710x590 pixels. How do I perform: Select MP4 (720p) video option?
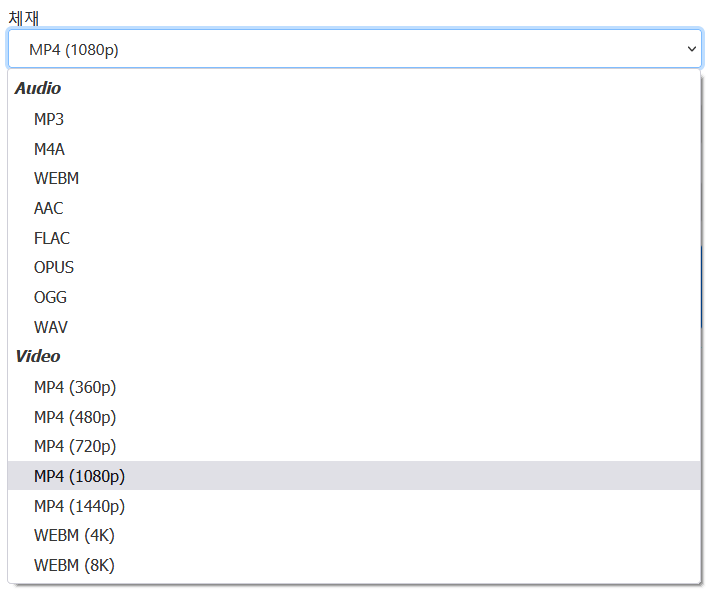354,446
